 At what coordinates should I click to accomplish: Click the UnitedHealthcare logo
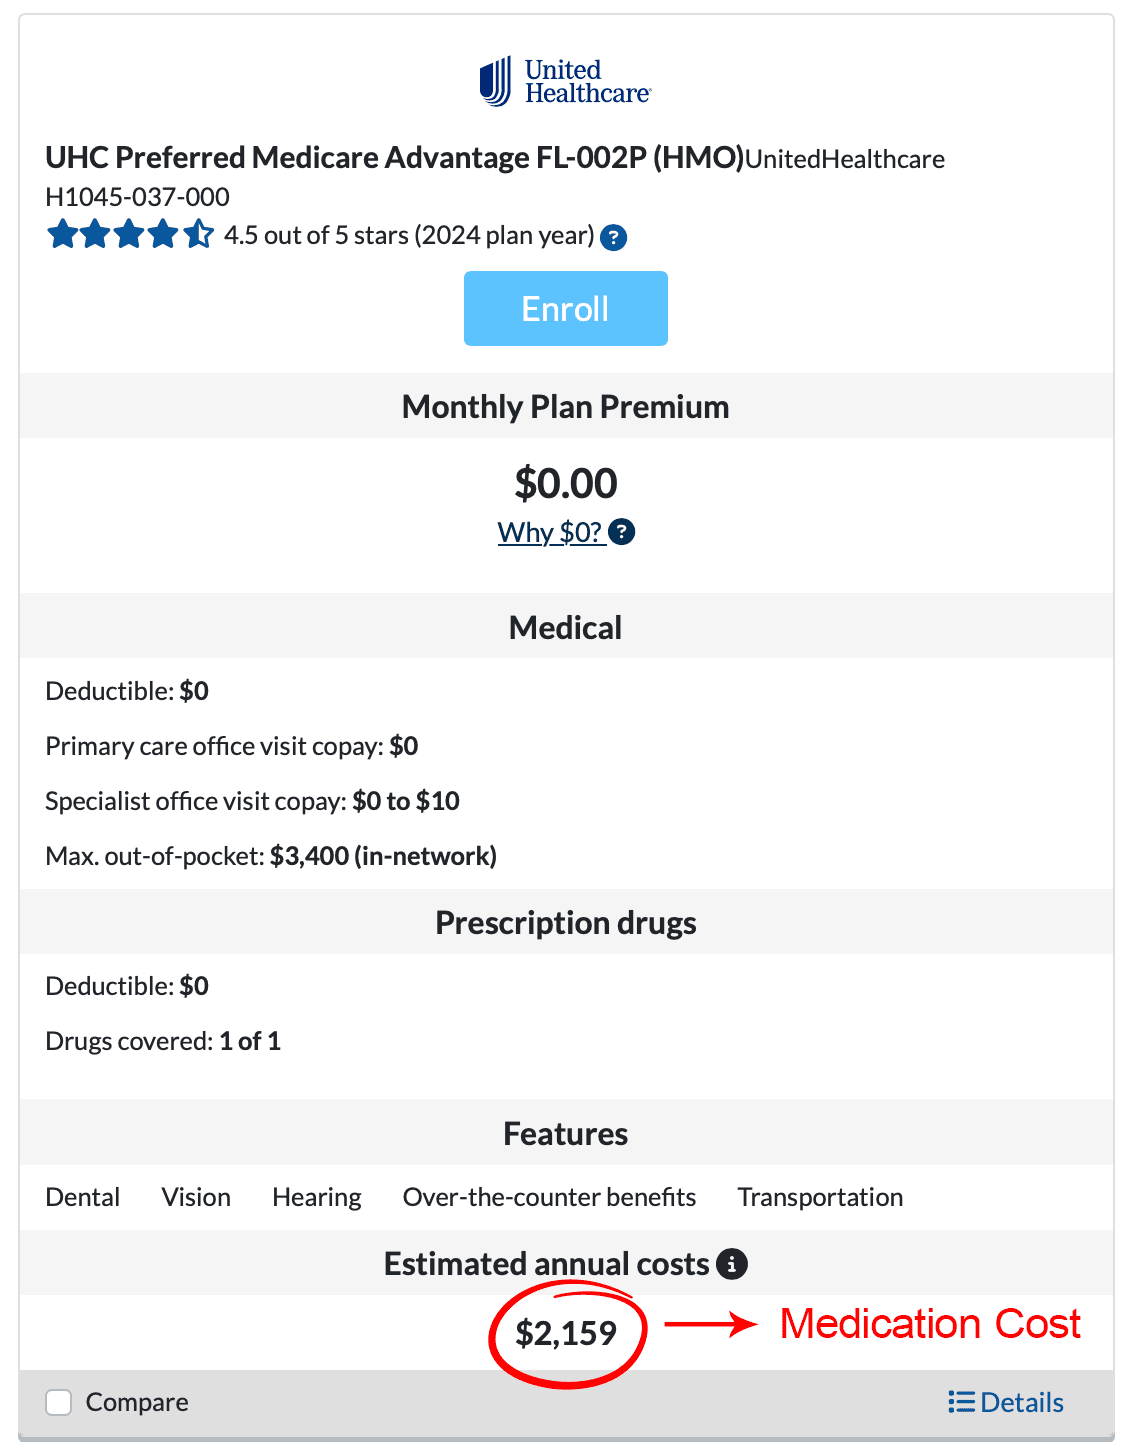[x=565, y=82]
